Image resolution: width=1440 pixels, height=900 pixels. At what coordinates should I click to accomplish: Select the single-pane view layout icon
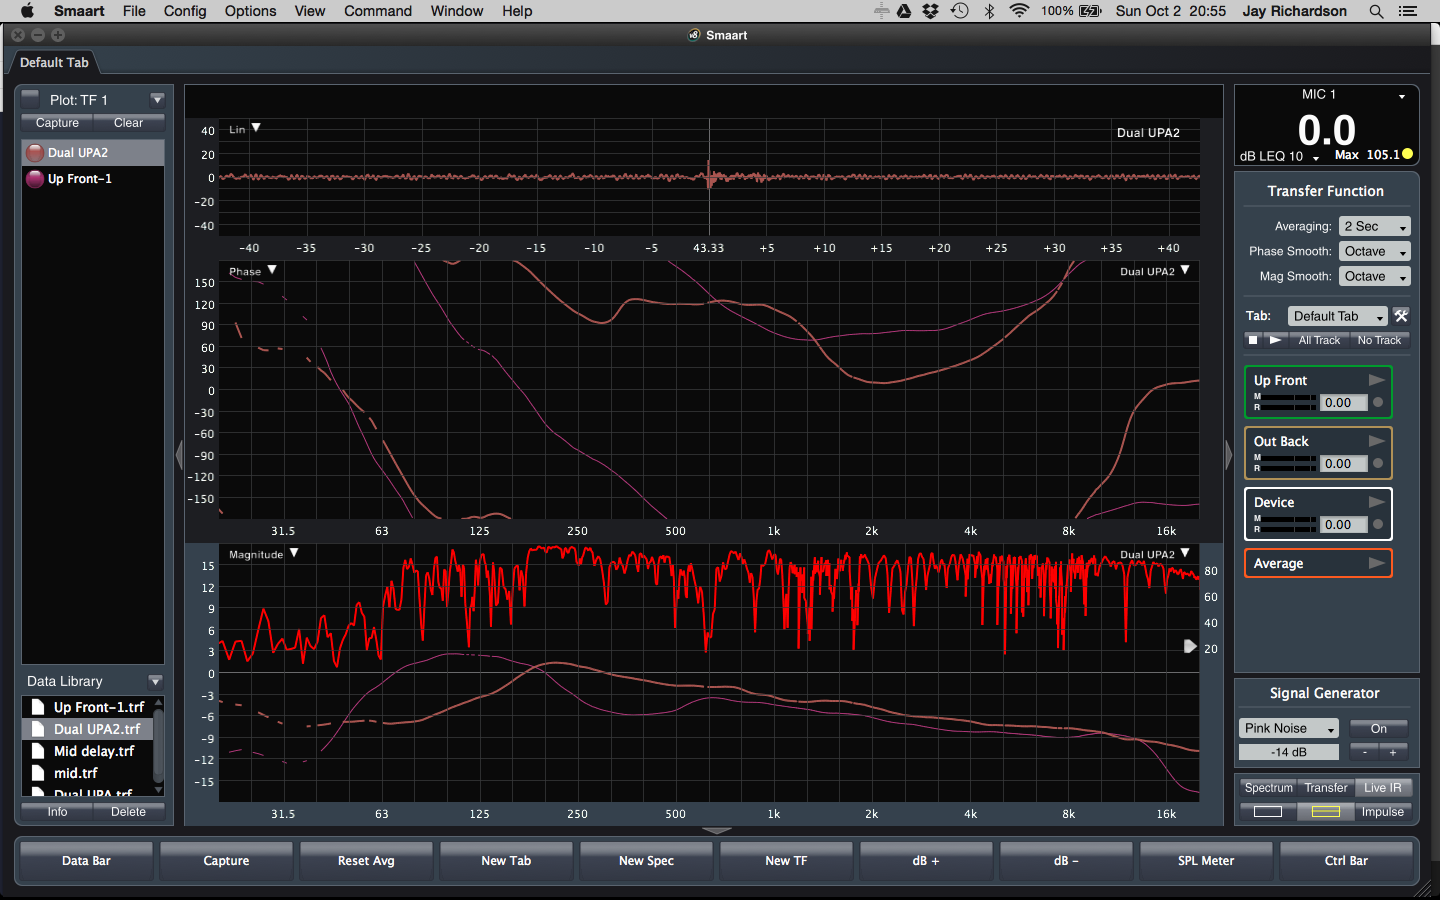(1268, 812)
